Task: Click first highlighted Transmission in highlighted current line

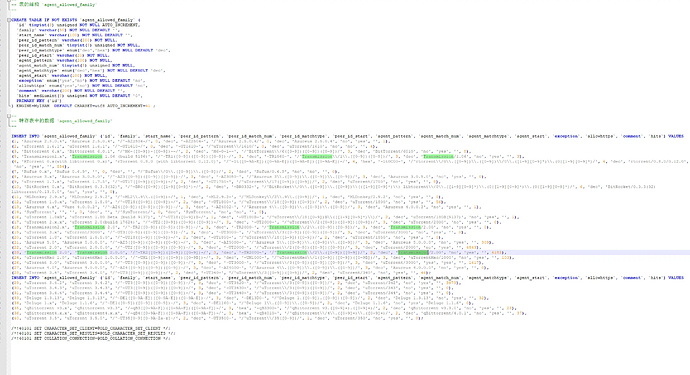Action: [41, 253]
